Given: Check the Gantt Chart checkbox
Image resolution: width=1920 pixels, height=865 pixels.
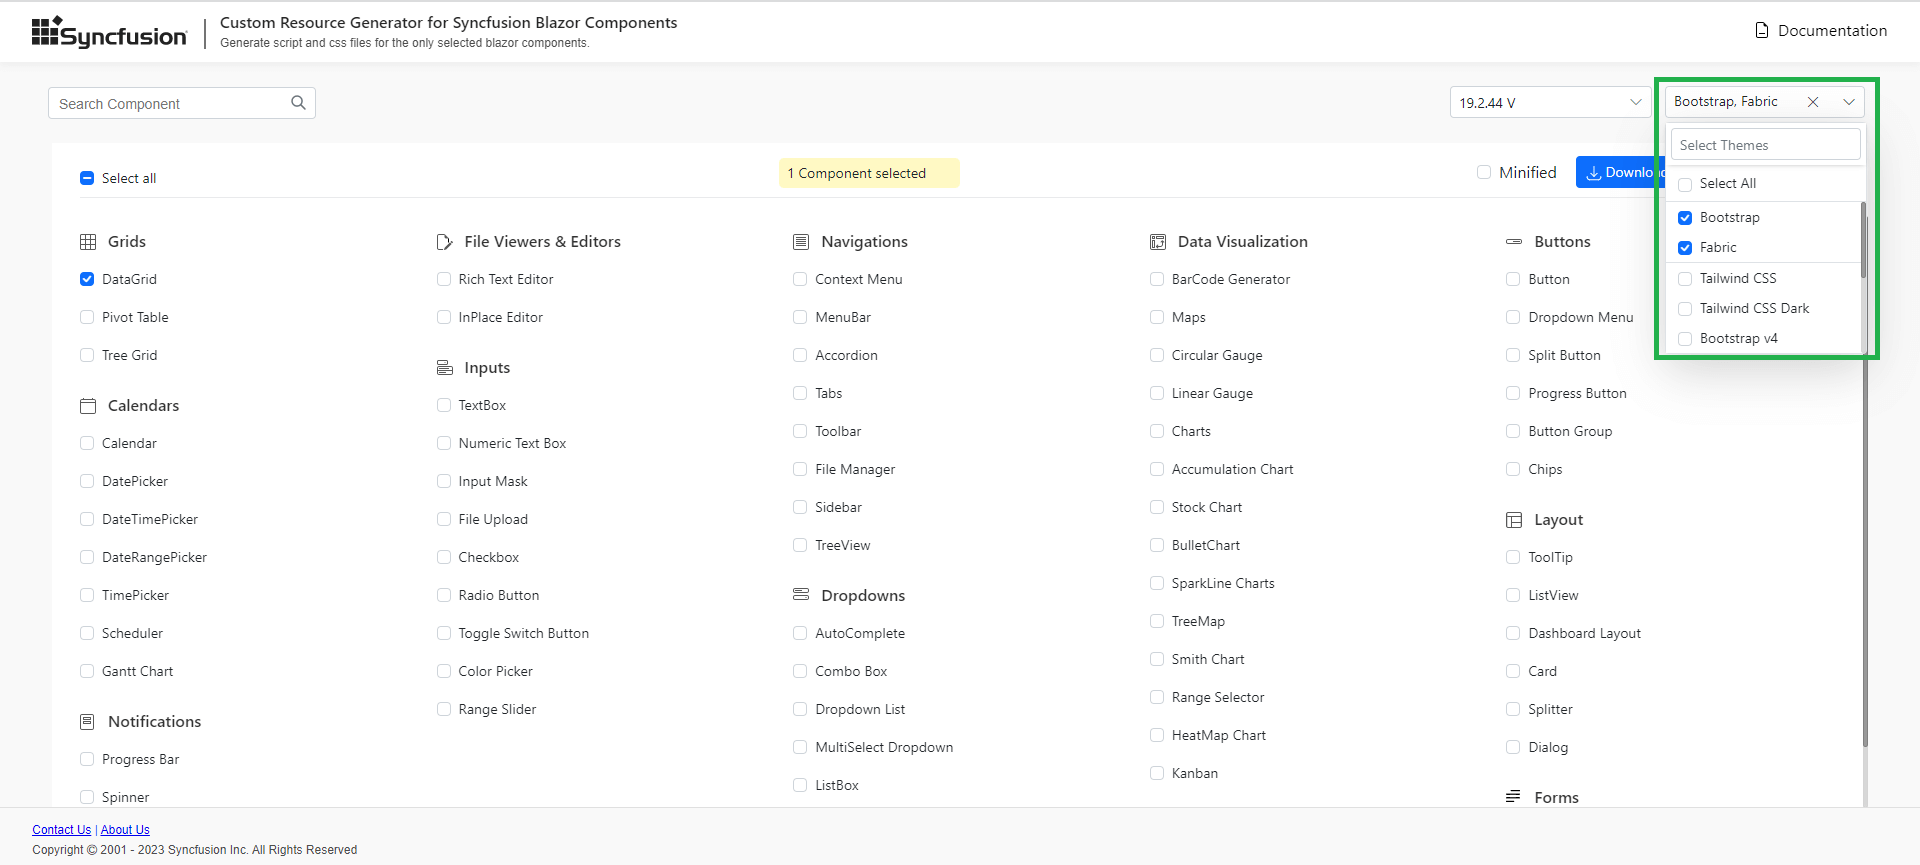Looking at the screenshot, I should 87,671.
